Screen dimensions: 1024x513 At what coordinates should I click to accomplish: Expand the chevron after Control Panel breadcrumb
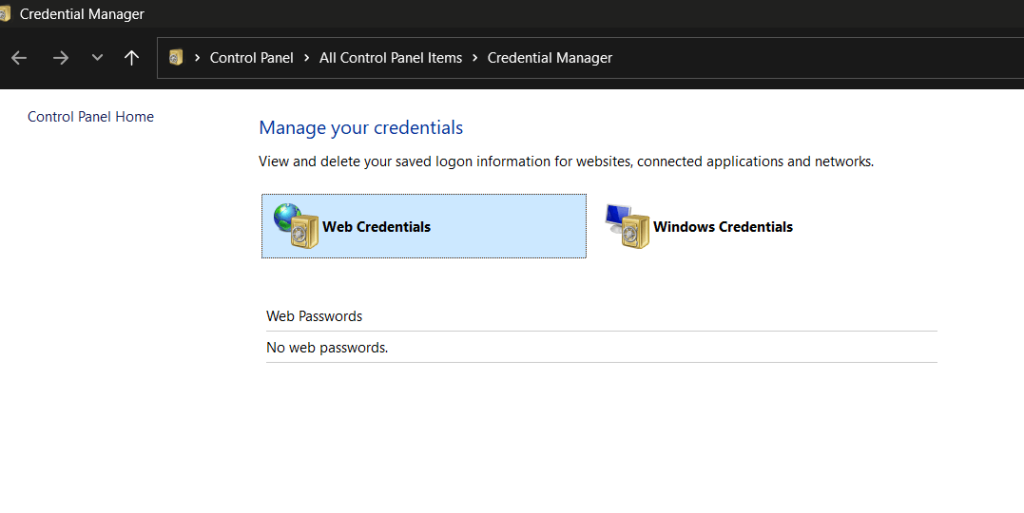[306, 58]
